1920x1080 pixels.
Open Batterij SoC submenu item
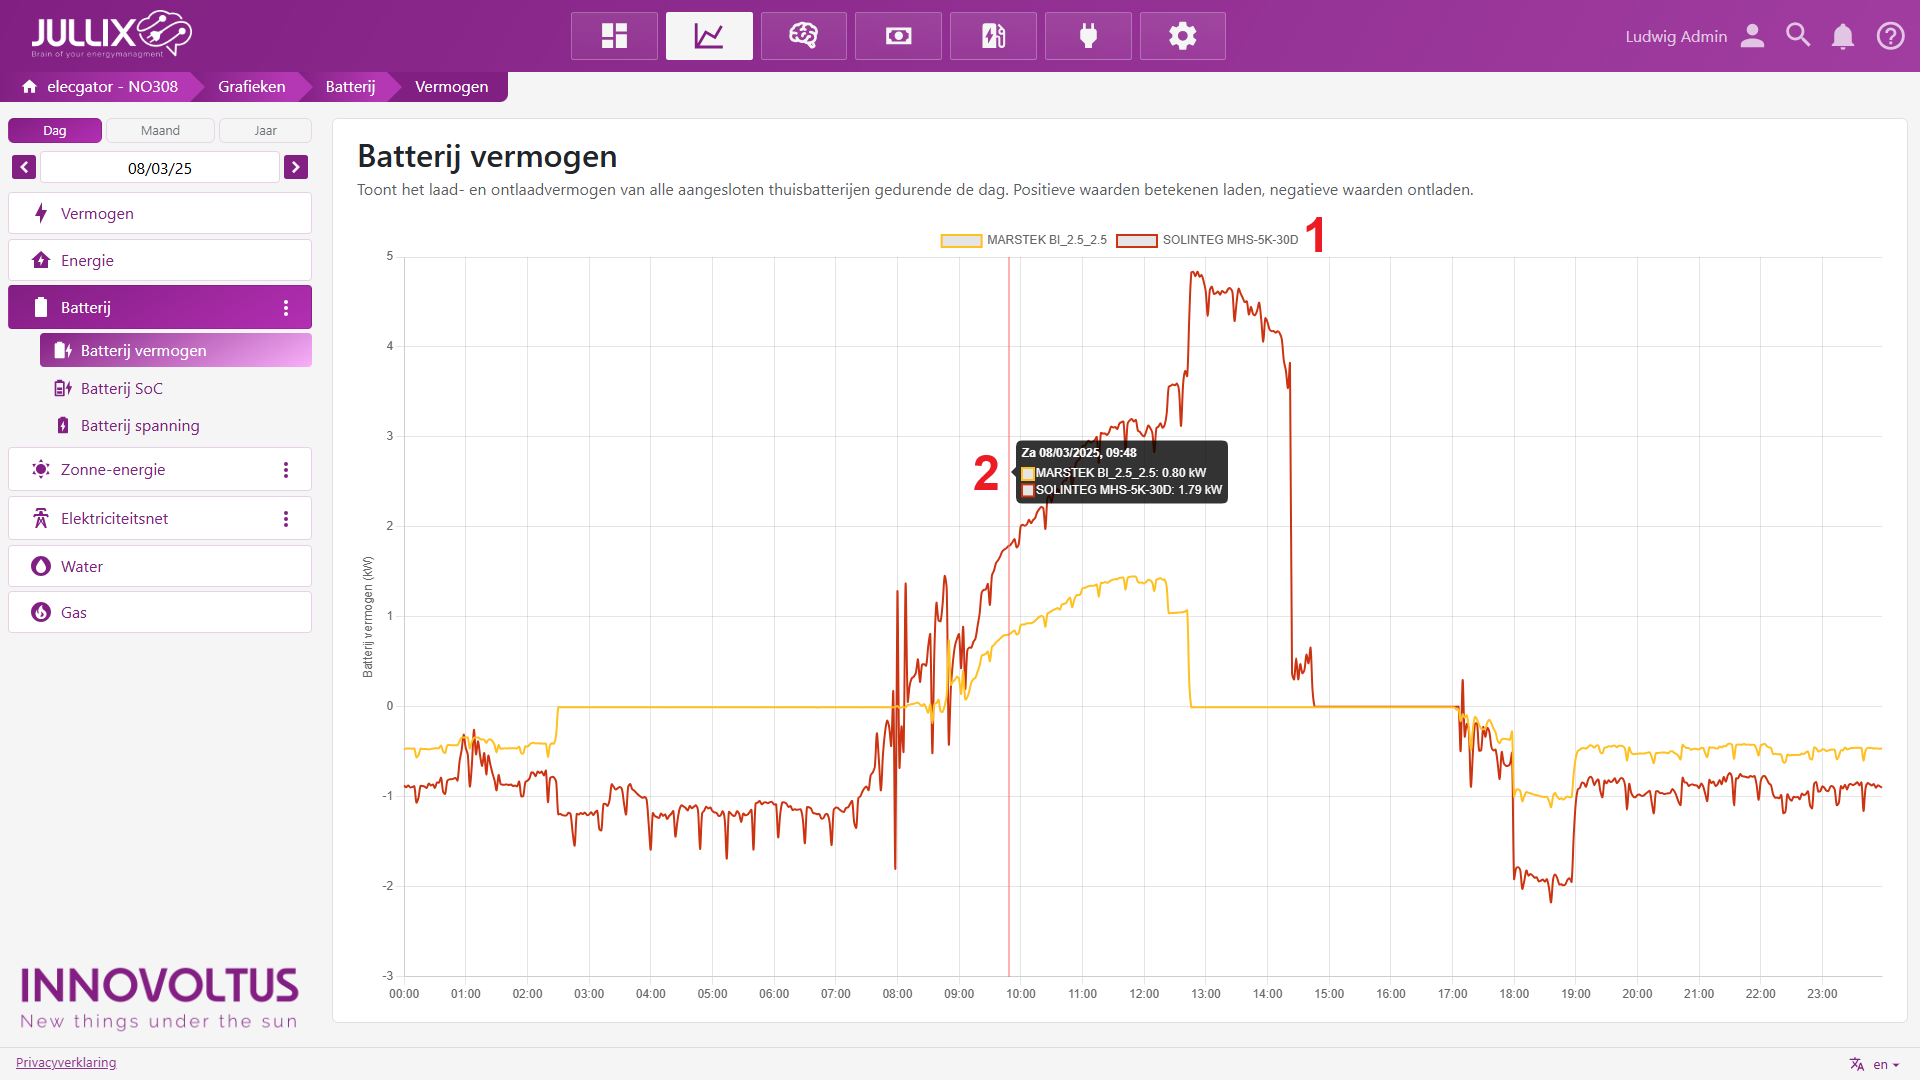pyautogui.click(x=121, y=389)
